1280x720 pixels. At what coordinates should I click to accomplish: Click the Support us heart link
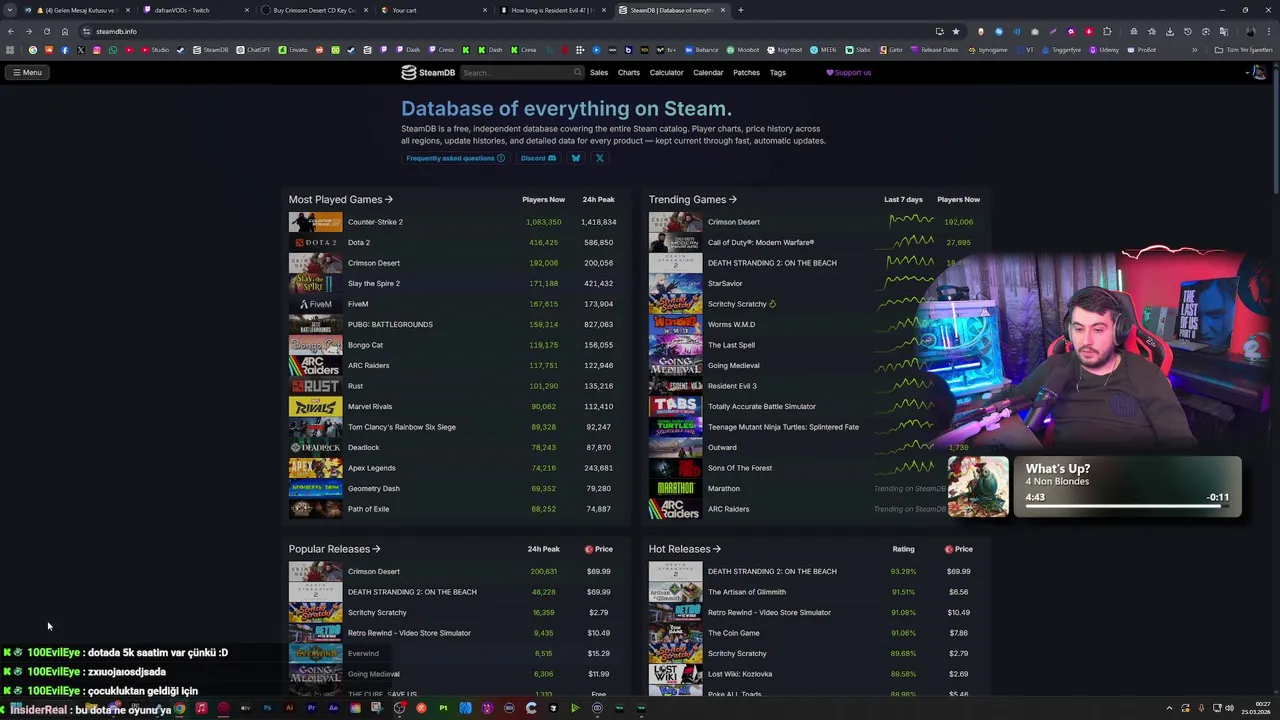(848, 72)
